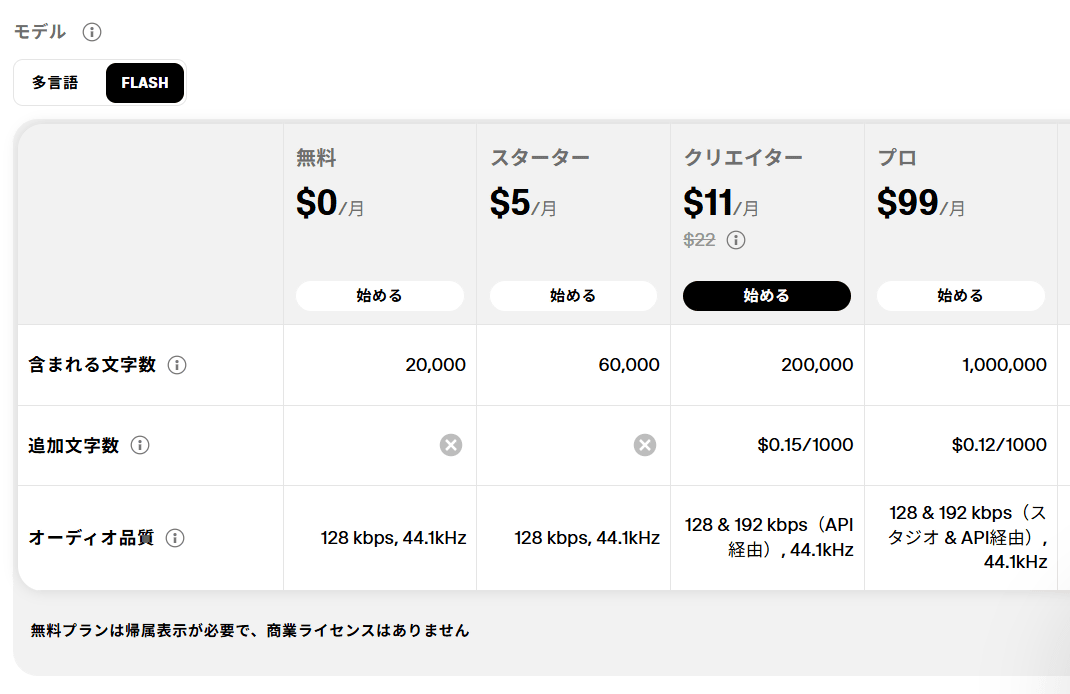Click the 1,000,000 included characters value
This screenshot has height=694, width=1070.
[x=1004, y=365]
